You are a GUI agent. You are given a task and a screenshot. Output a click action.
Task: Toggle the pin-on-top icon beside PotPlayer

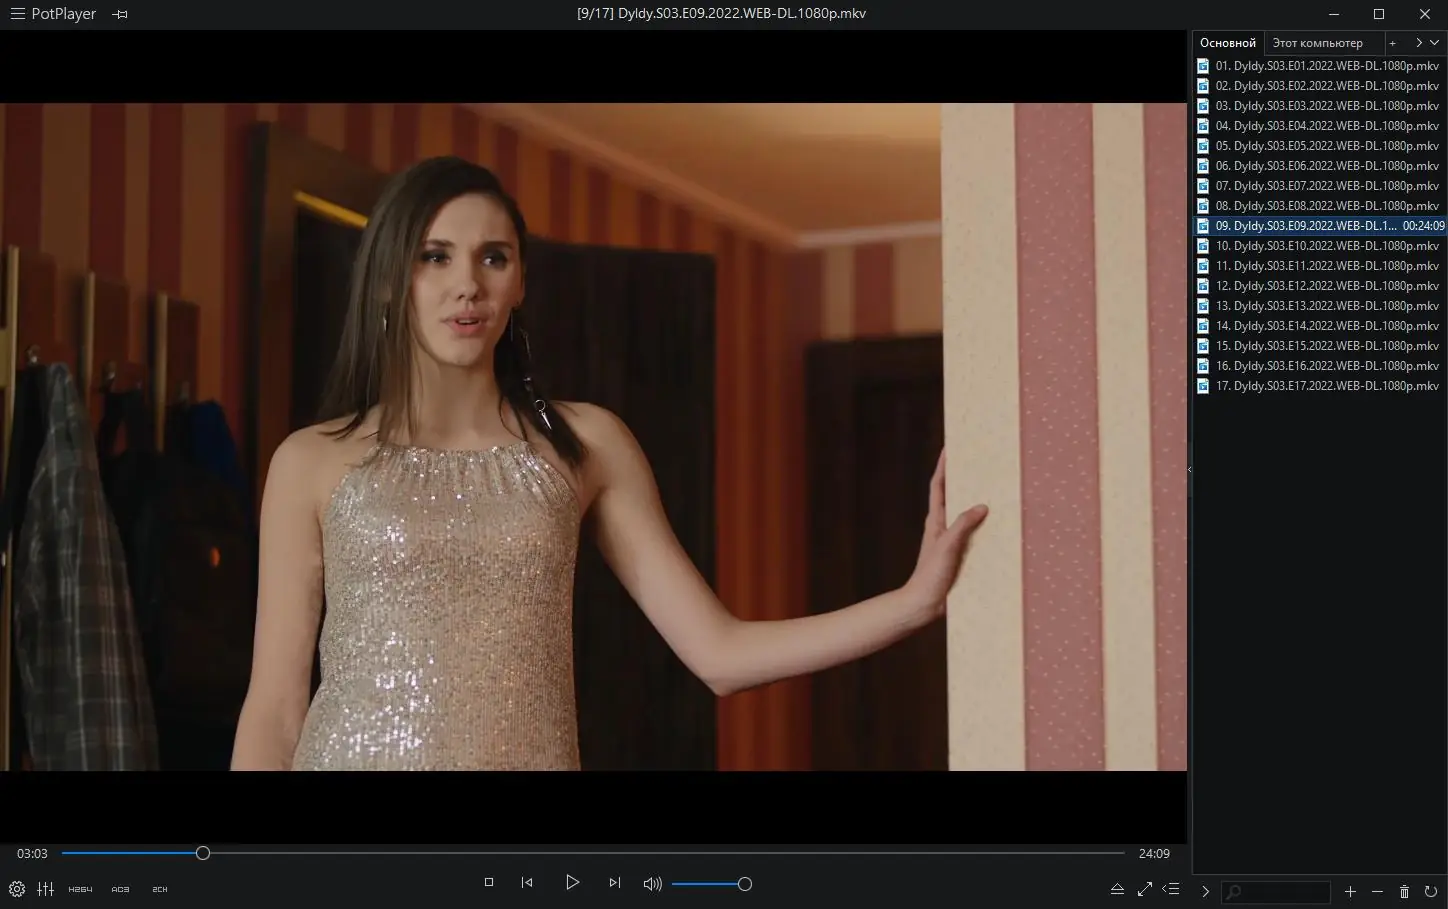pyautogui.click(x=120, y=14)
